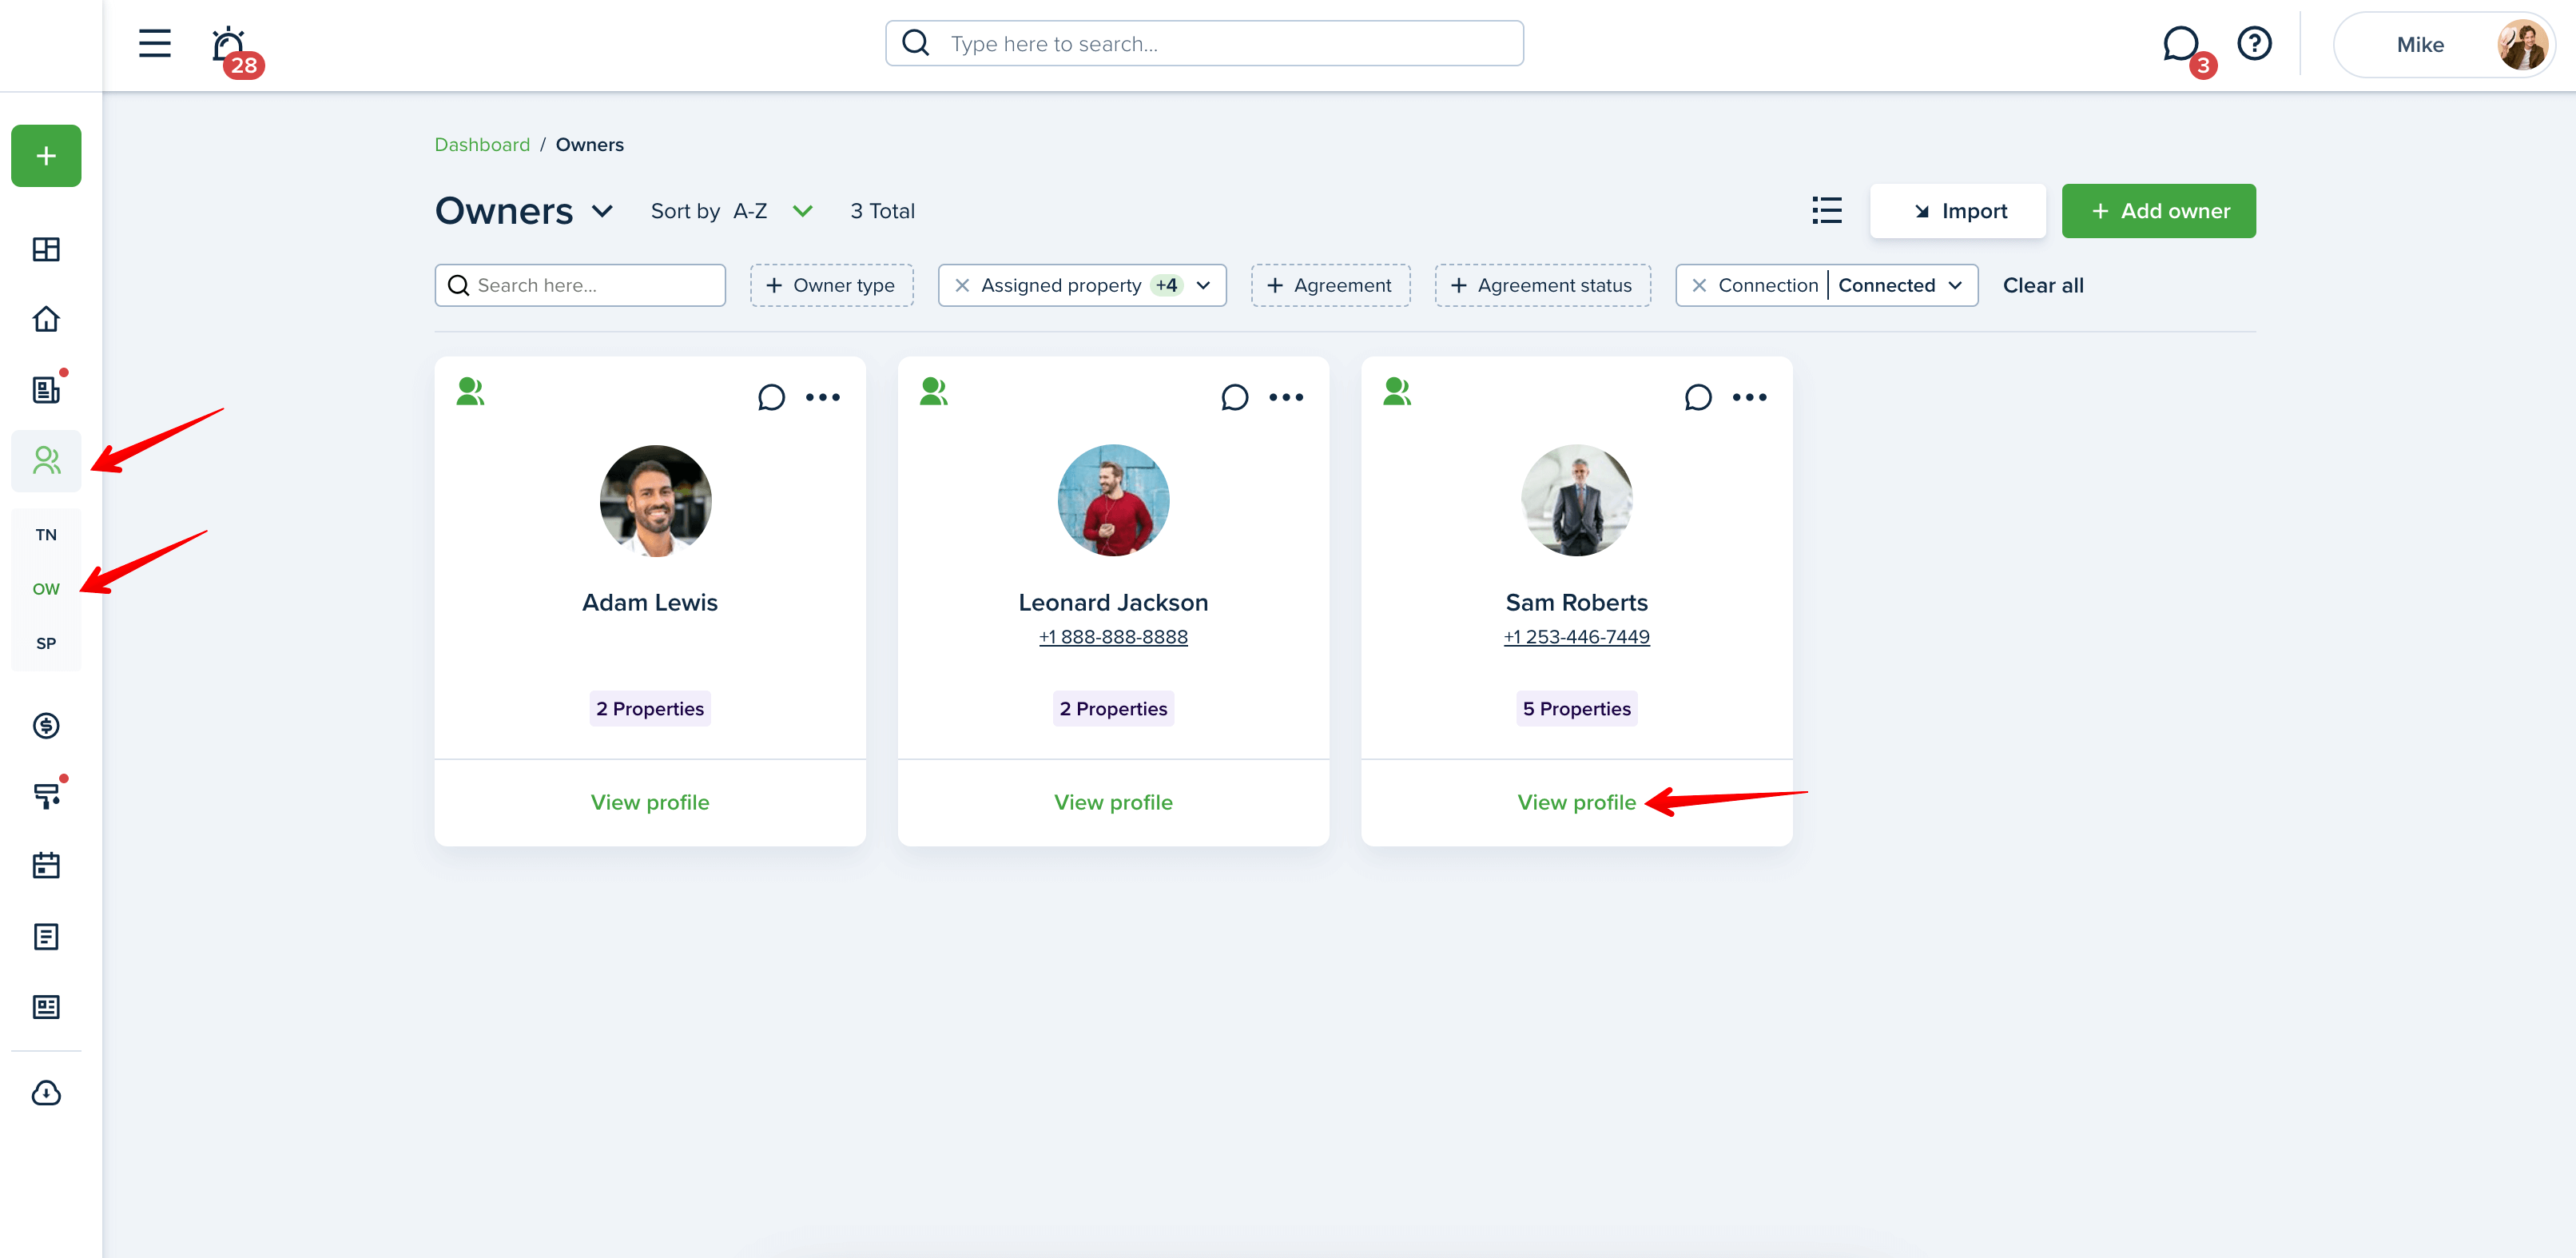Click the Adam Lewis name
Screen dimensions: 2576x1258
tap(650, 602)
